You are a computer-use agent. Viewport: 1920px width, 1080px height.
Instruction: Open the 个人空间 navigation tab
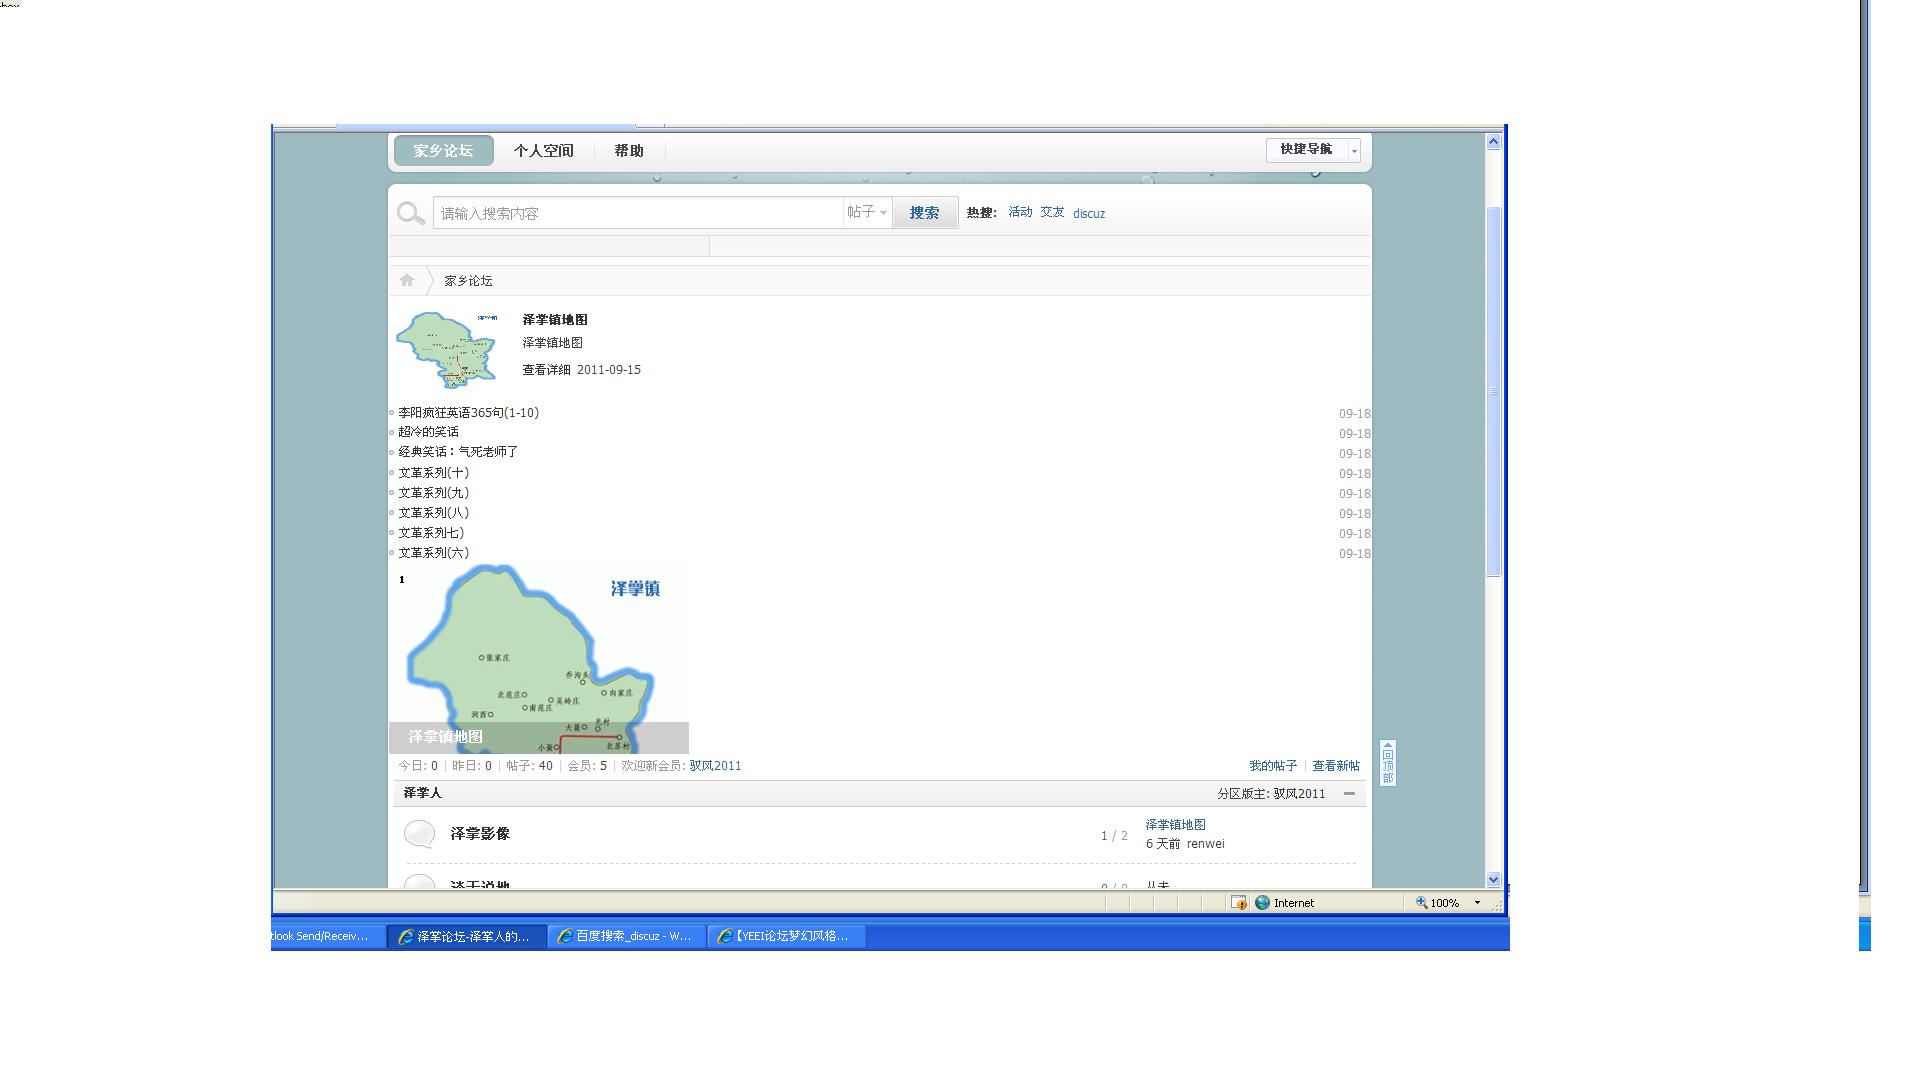pos(543,151)
